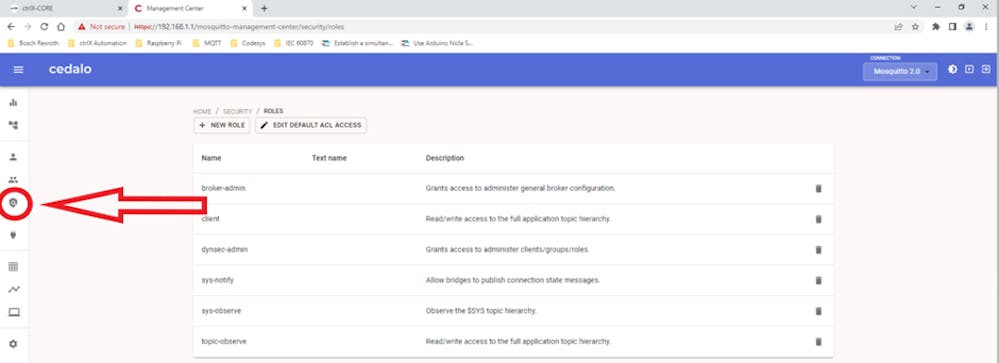999x363 pixels.
Task: Switch to the ctrlX CORE browser tab
Action: click(64, 8)
